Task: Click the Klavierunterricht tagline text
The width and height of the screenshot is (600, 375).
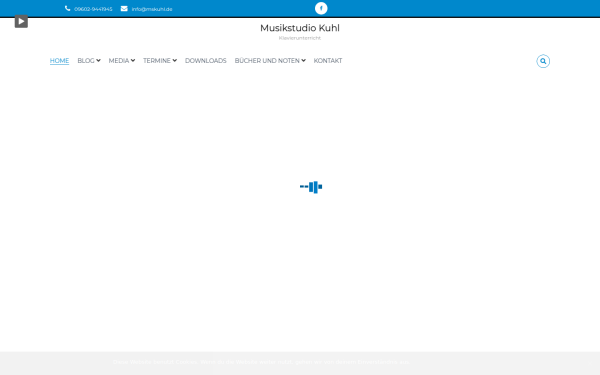Action: 300,38
